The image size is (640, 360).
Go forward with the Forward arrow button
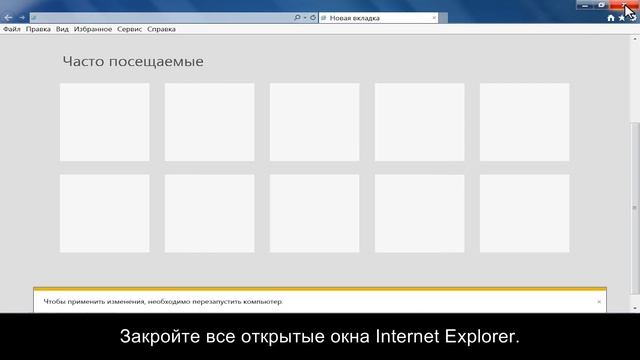point(22,18)
